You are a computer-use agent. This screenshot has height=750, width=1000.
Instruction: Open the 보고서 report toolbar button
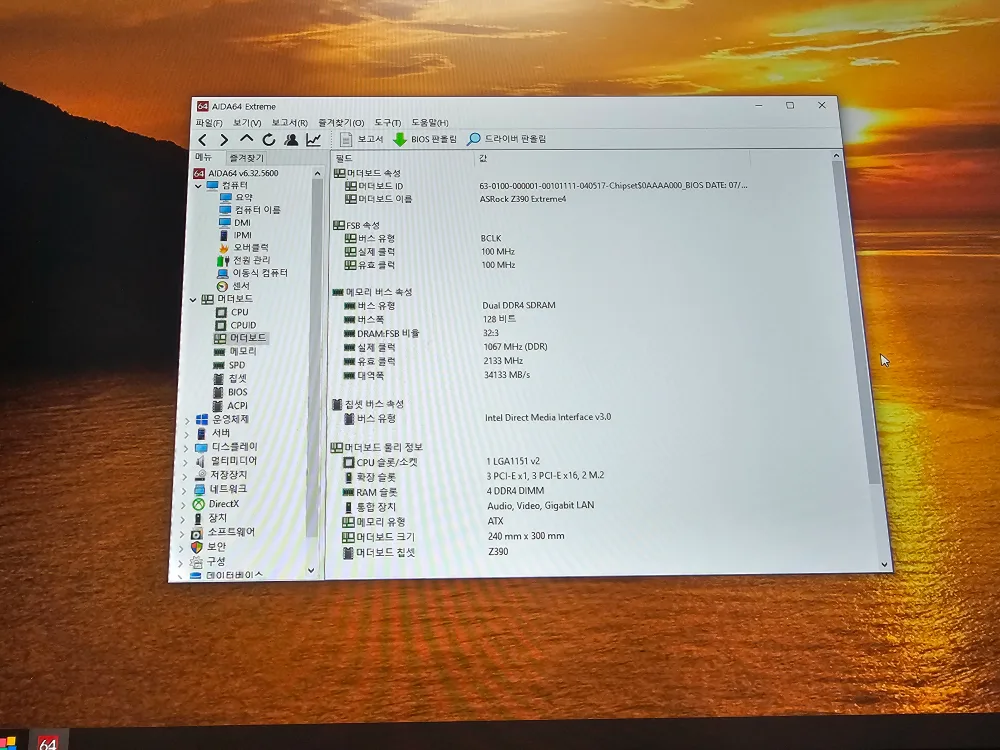(x=361, y=139)
